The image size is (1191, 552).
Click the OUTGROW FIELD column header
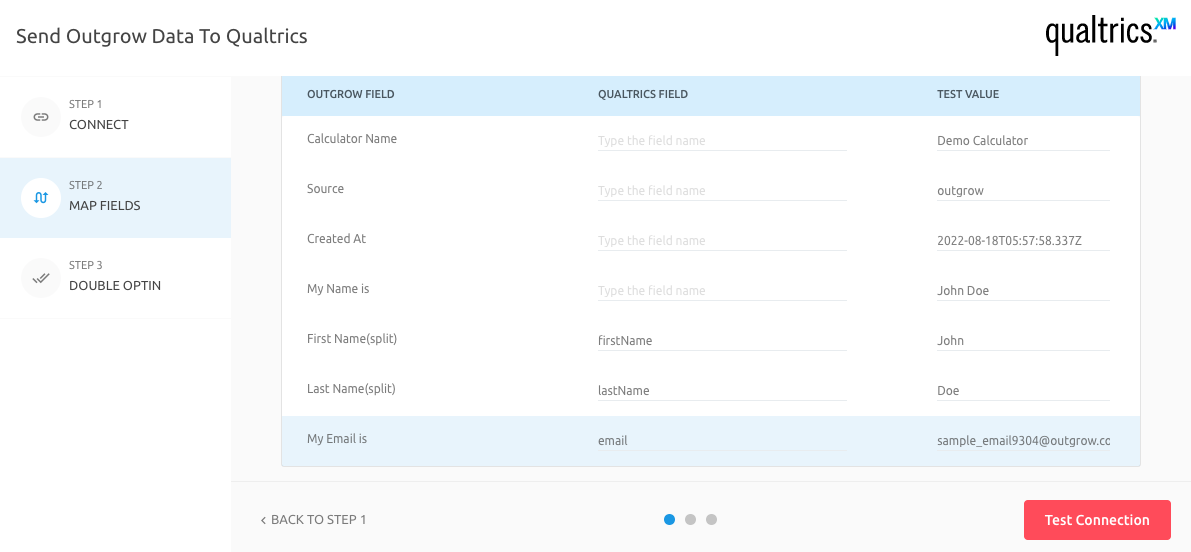pyautogui.click(x=350, y=94)
